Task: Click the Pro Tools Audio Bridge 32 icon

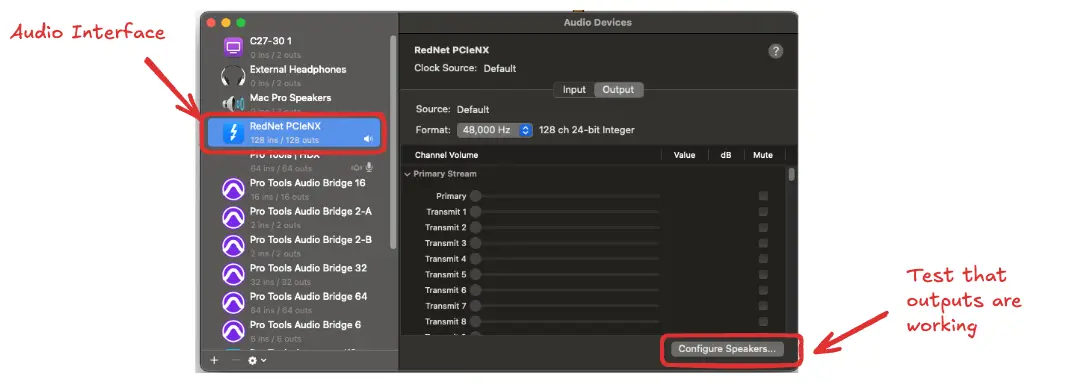Action: click(233, 274)
